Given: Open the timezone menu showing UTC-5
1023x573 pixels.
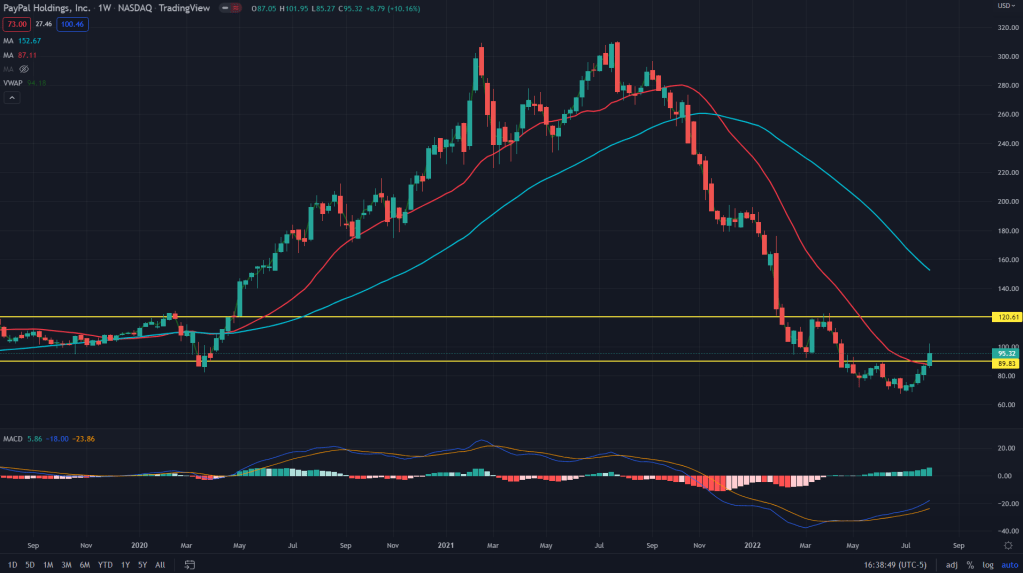Looking at the screenshot, I should point(901,565).
